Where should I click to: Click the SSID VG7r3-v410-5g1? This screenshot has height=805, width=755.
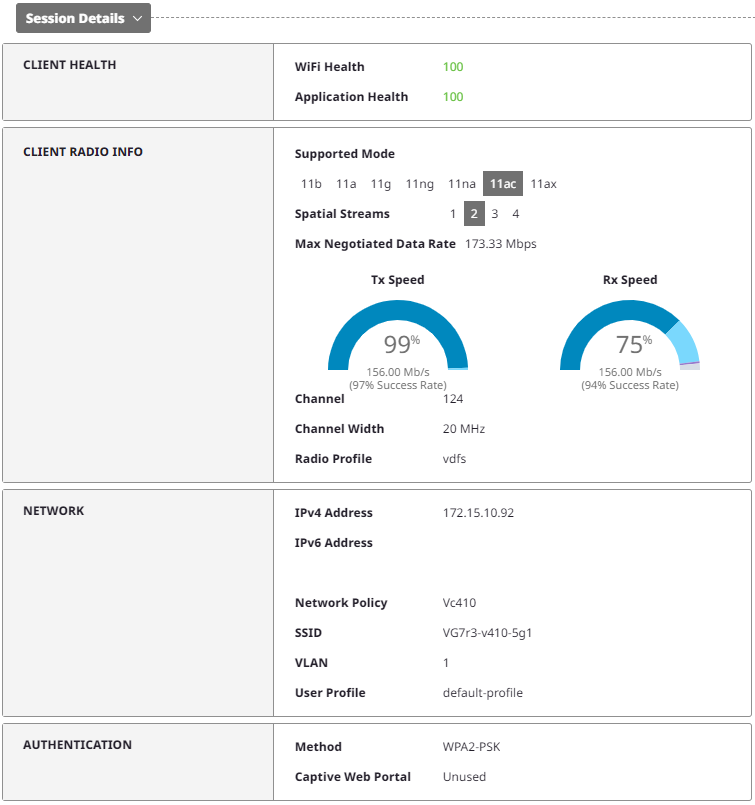tap(487, 633)
